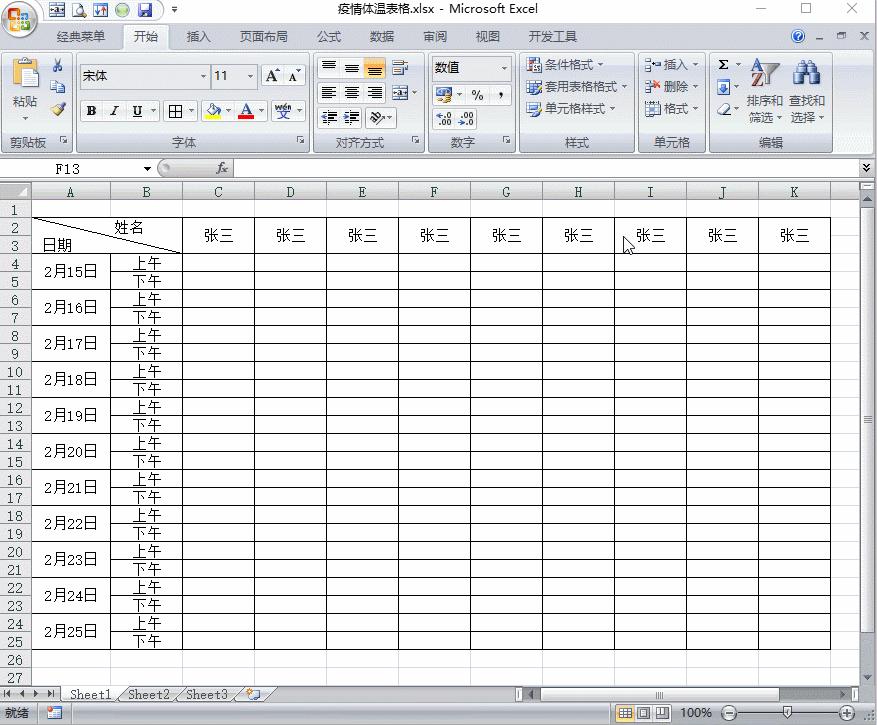Click the Paste clipboard icon
This screenshot has height=725, width=877.
[x=25, y=73]
